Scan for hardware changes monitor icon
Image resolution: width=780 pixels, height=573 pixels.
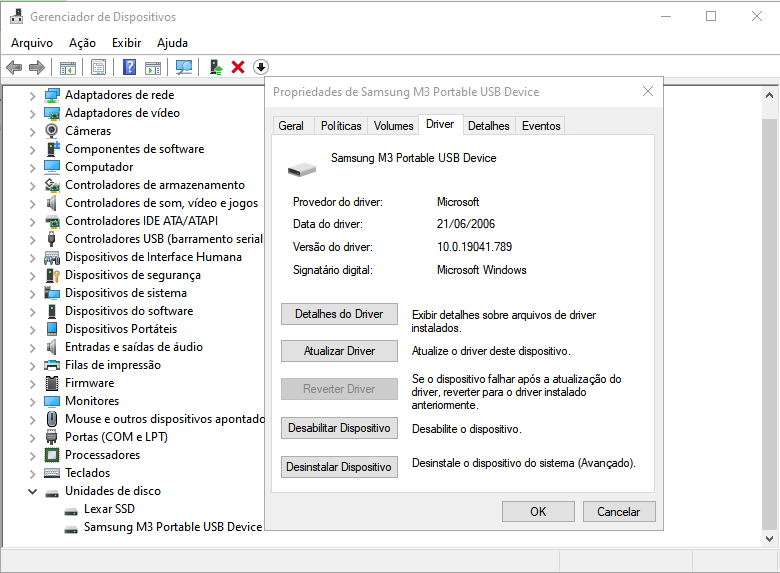(x=184, y=67)
